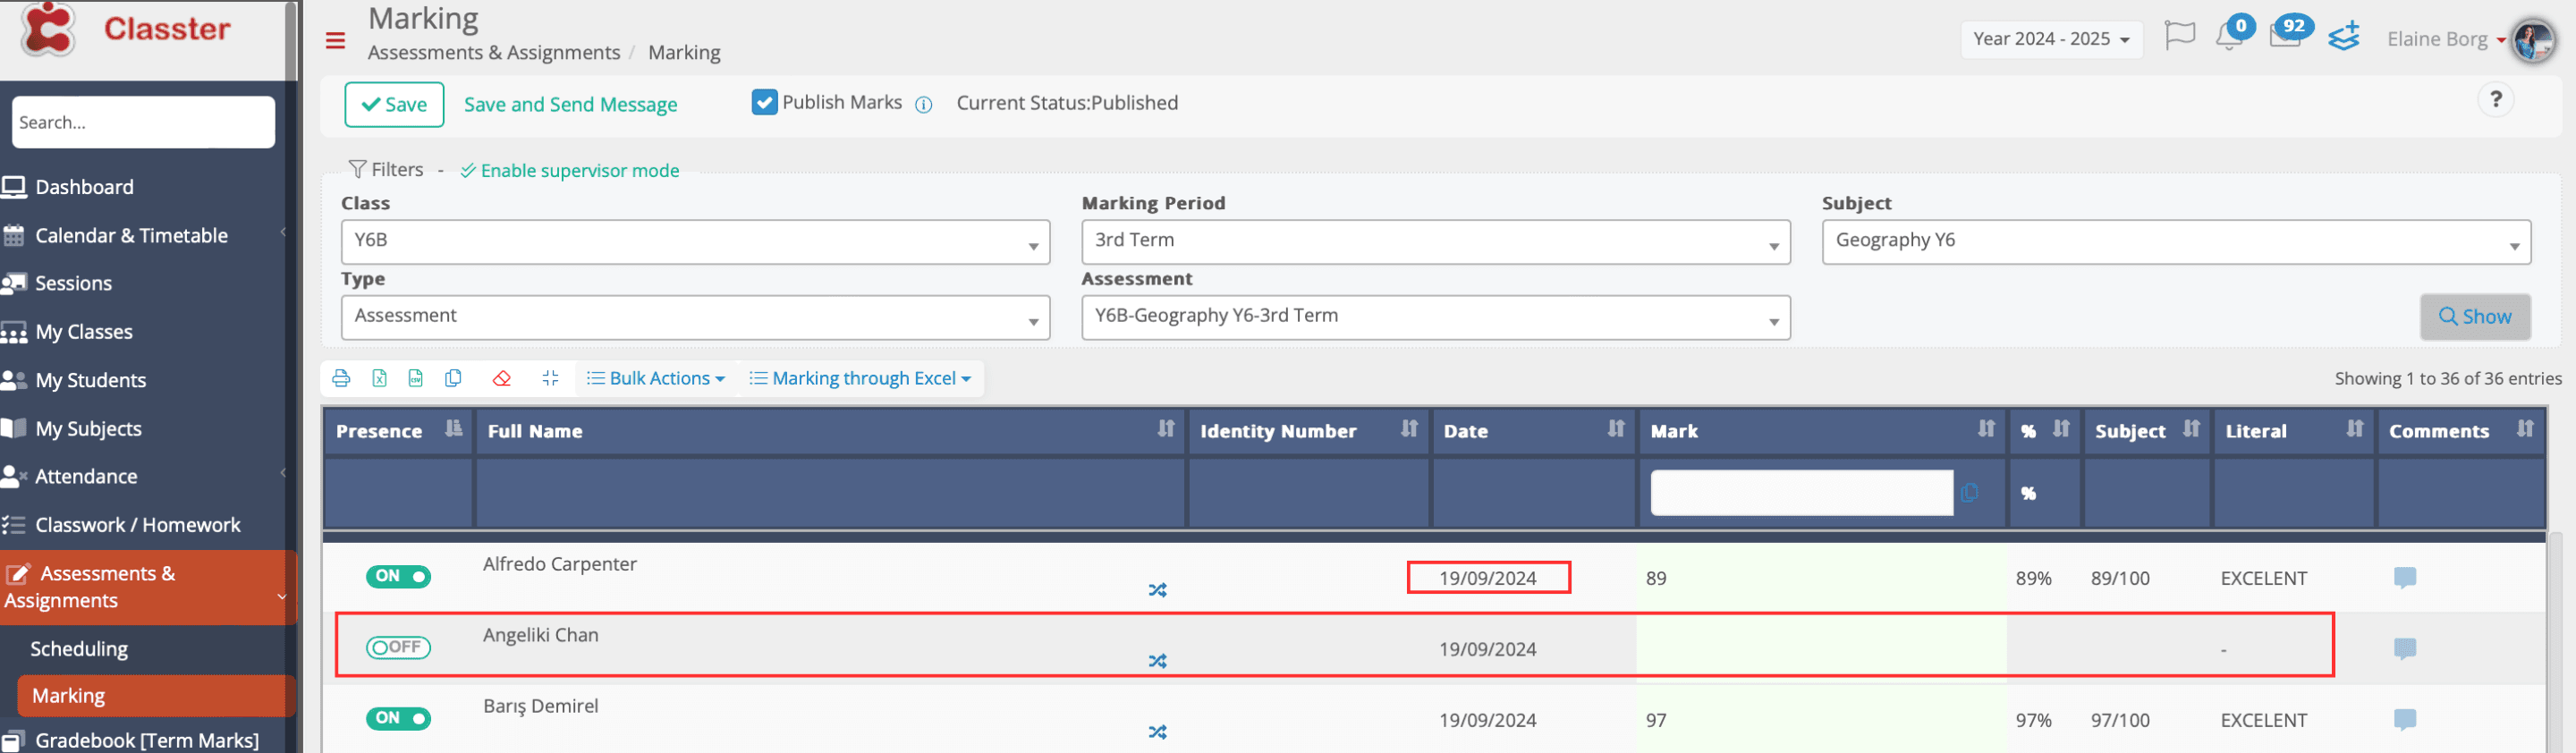Open comment bubble for Alfredo Carpenter
Image resolution: width=2576 pixels, height=753 pixels.
click(2405, 578)
